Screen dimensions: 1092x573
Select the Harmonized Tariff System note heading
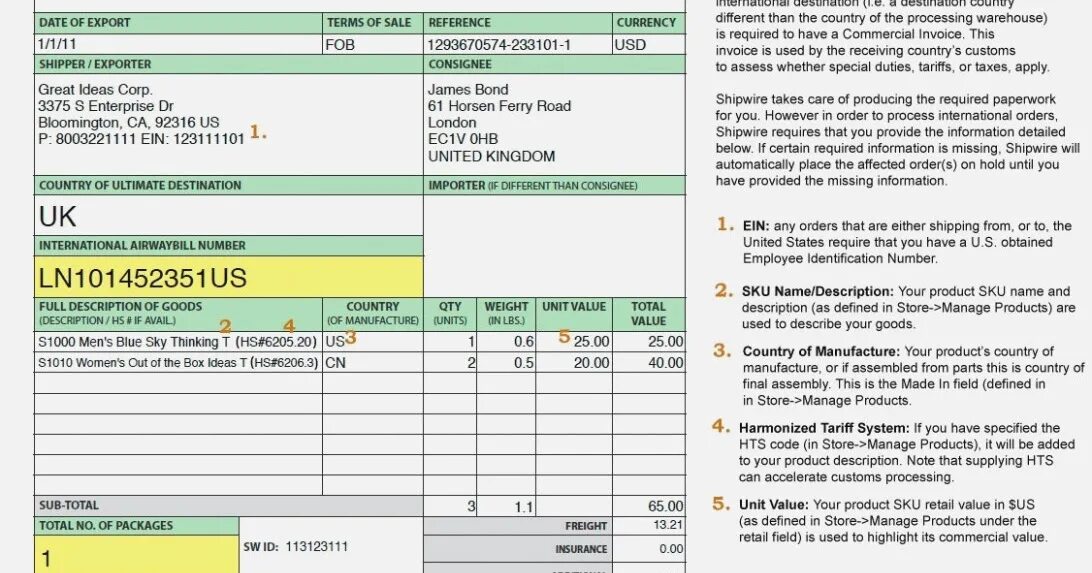click(x=824, y=428)
